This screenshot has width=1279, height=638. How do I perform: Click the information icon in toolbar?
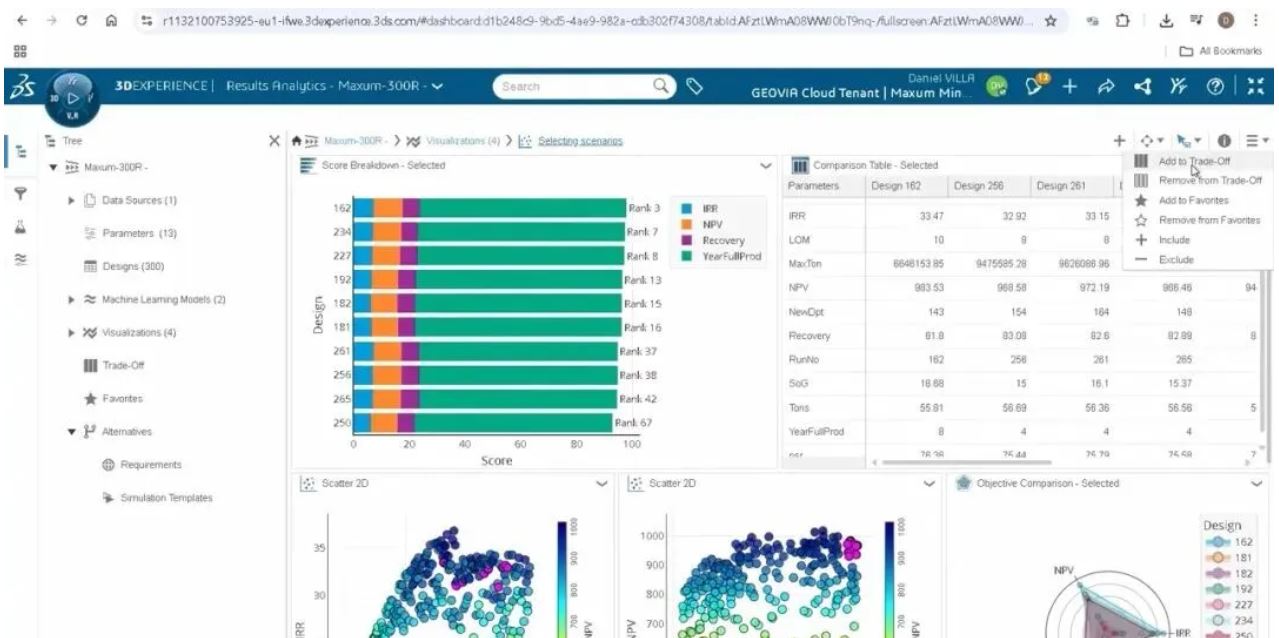(x=1250, y=141)
